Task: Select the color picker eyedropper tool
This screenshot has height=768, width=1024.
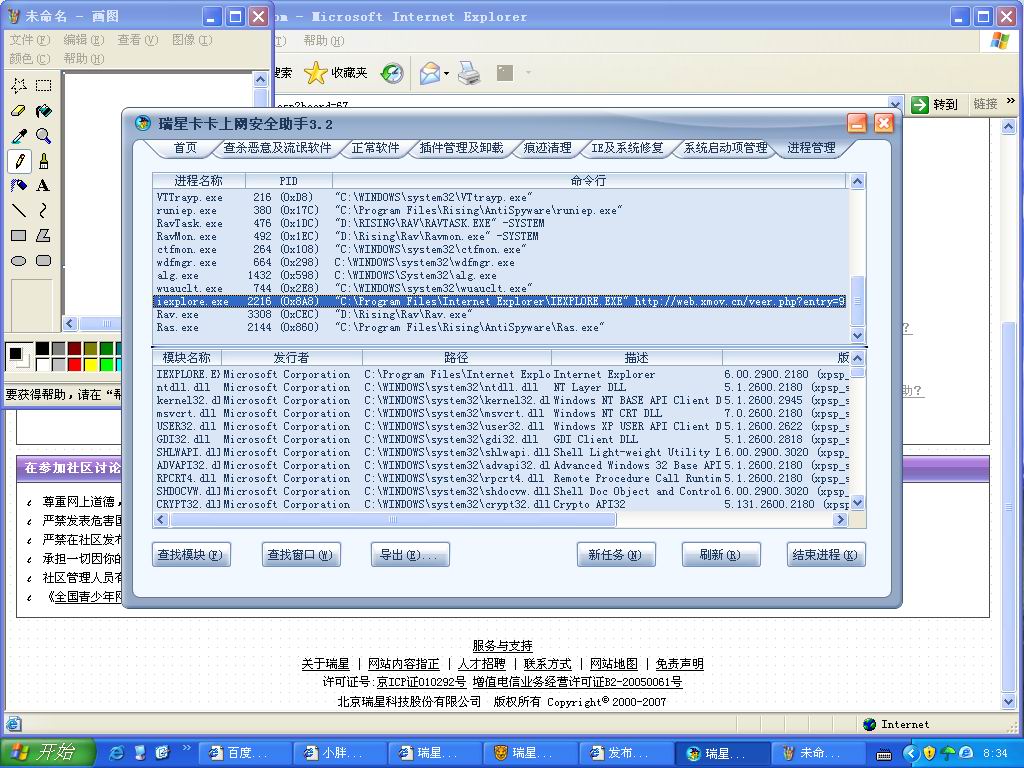Action: 19,136
